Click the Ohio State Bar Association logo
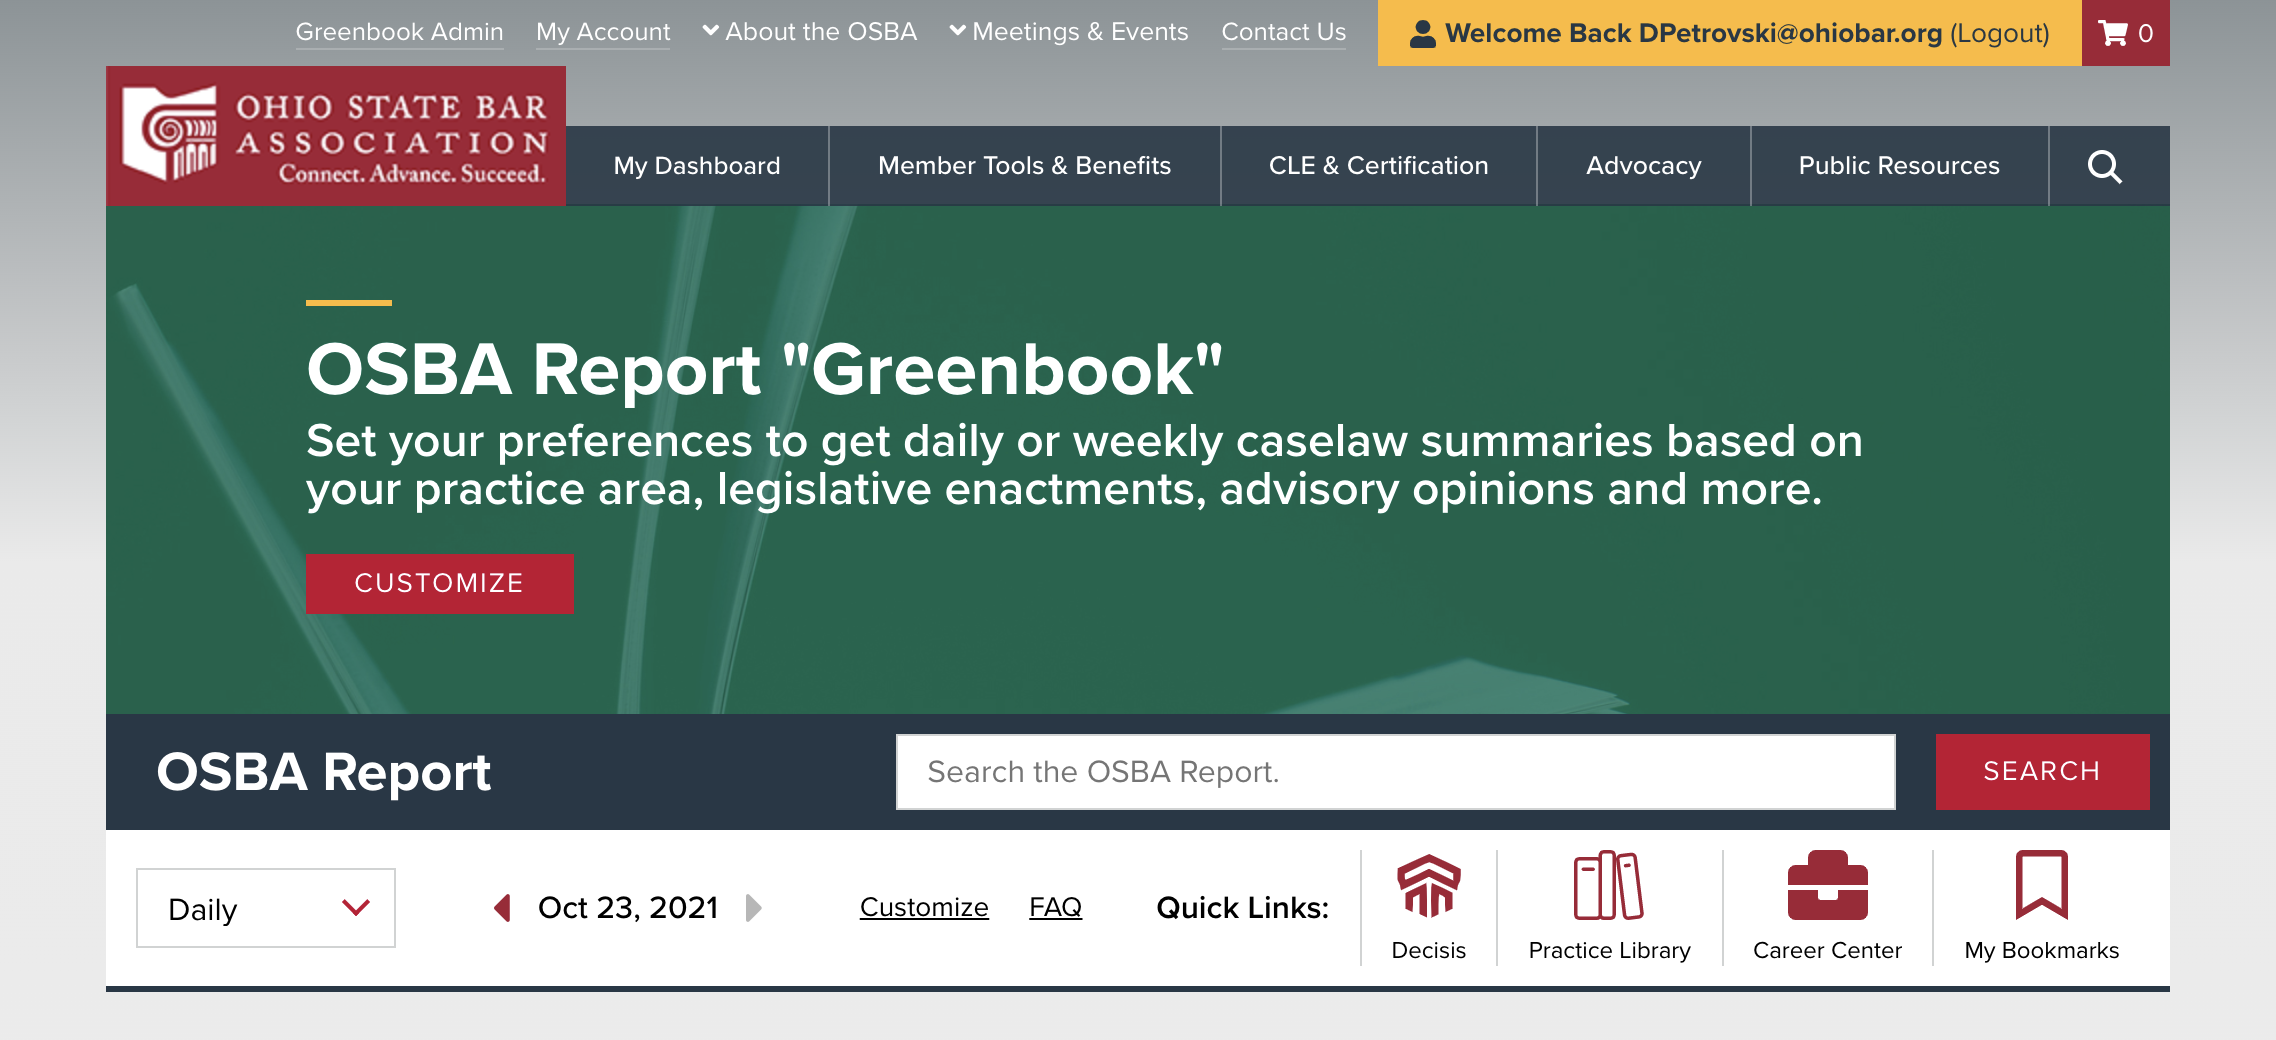The image size is (2276, 1040). (x=335, y=134)
